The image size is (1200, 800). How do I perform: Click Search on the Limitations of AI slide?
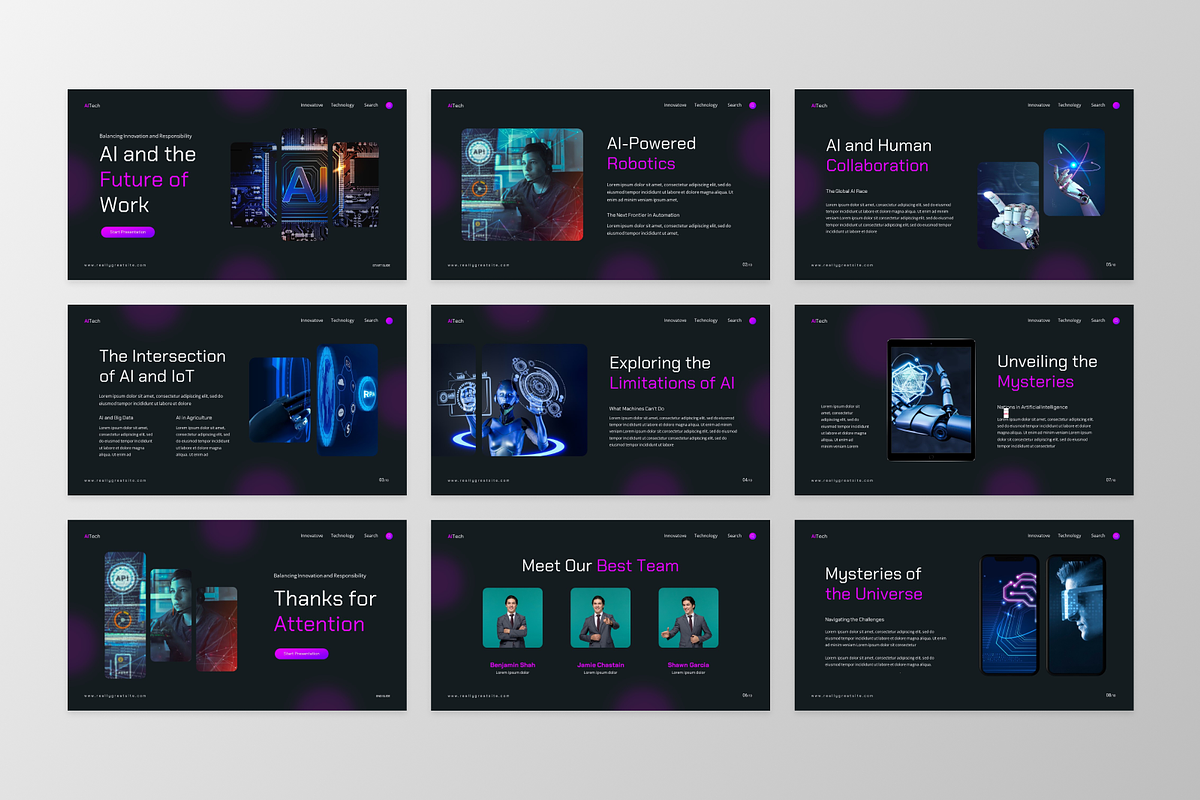(735, 320)
